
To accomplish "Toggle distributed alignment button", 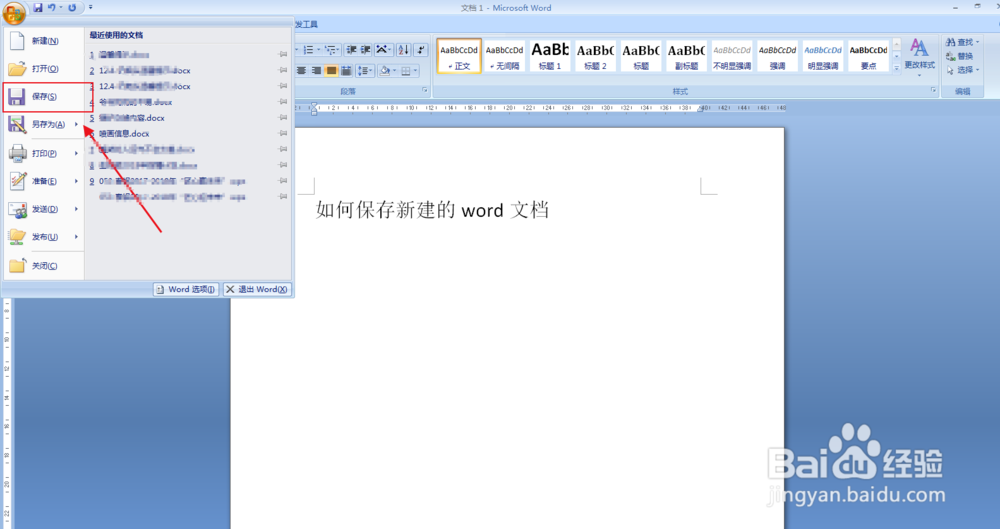I will 346,70.
